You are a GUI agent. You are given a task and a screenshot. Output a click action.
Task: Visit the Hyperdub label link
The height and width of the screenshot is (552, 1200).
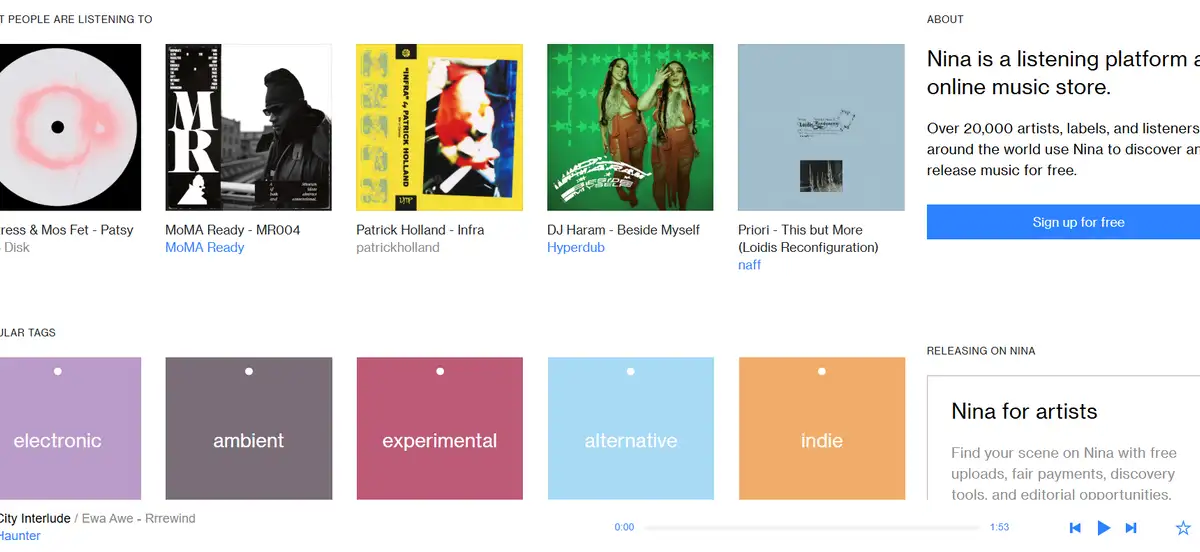(577, 247)
